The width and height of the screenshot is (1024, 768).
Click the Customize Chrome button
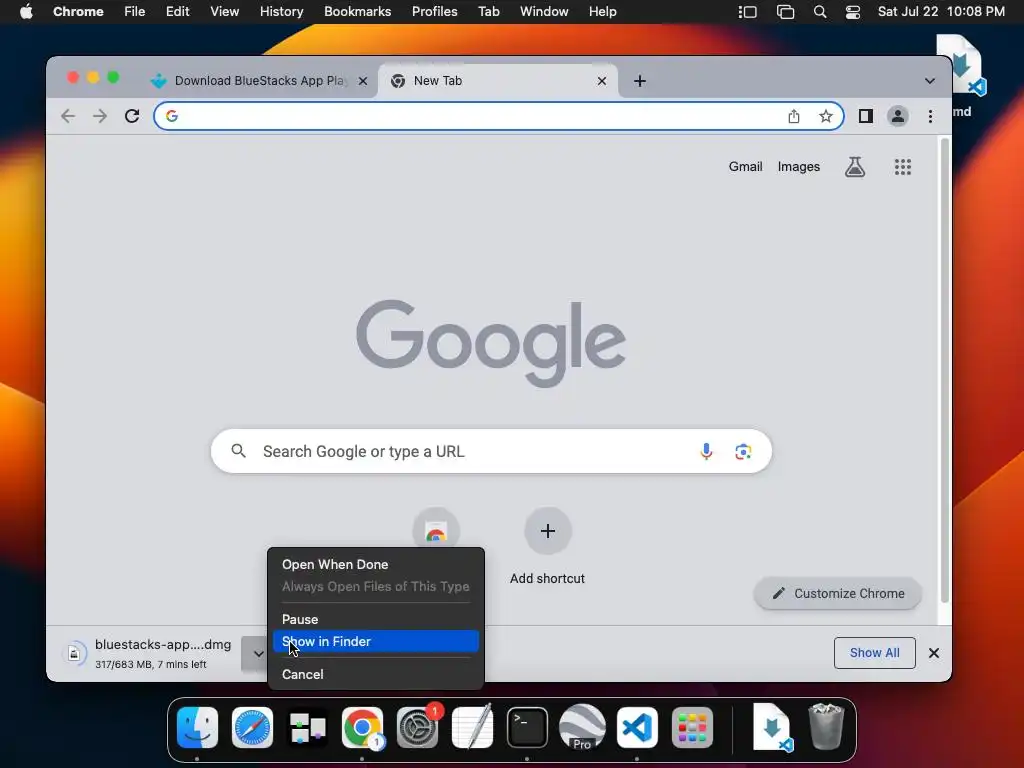point(838,594)
